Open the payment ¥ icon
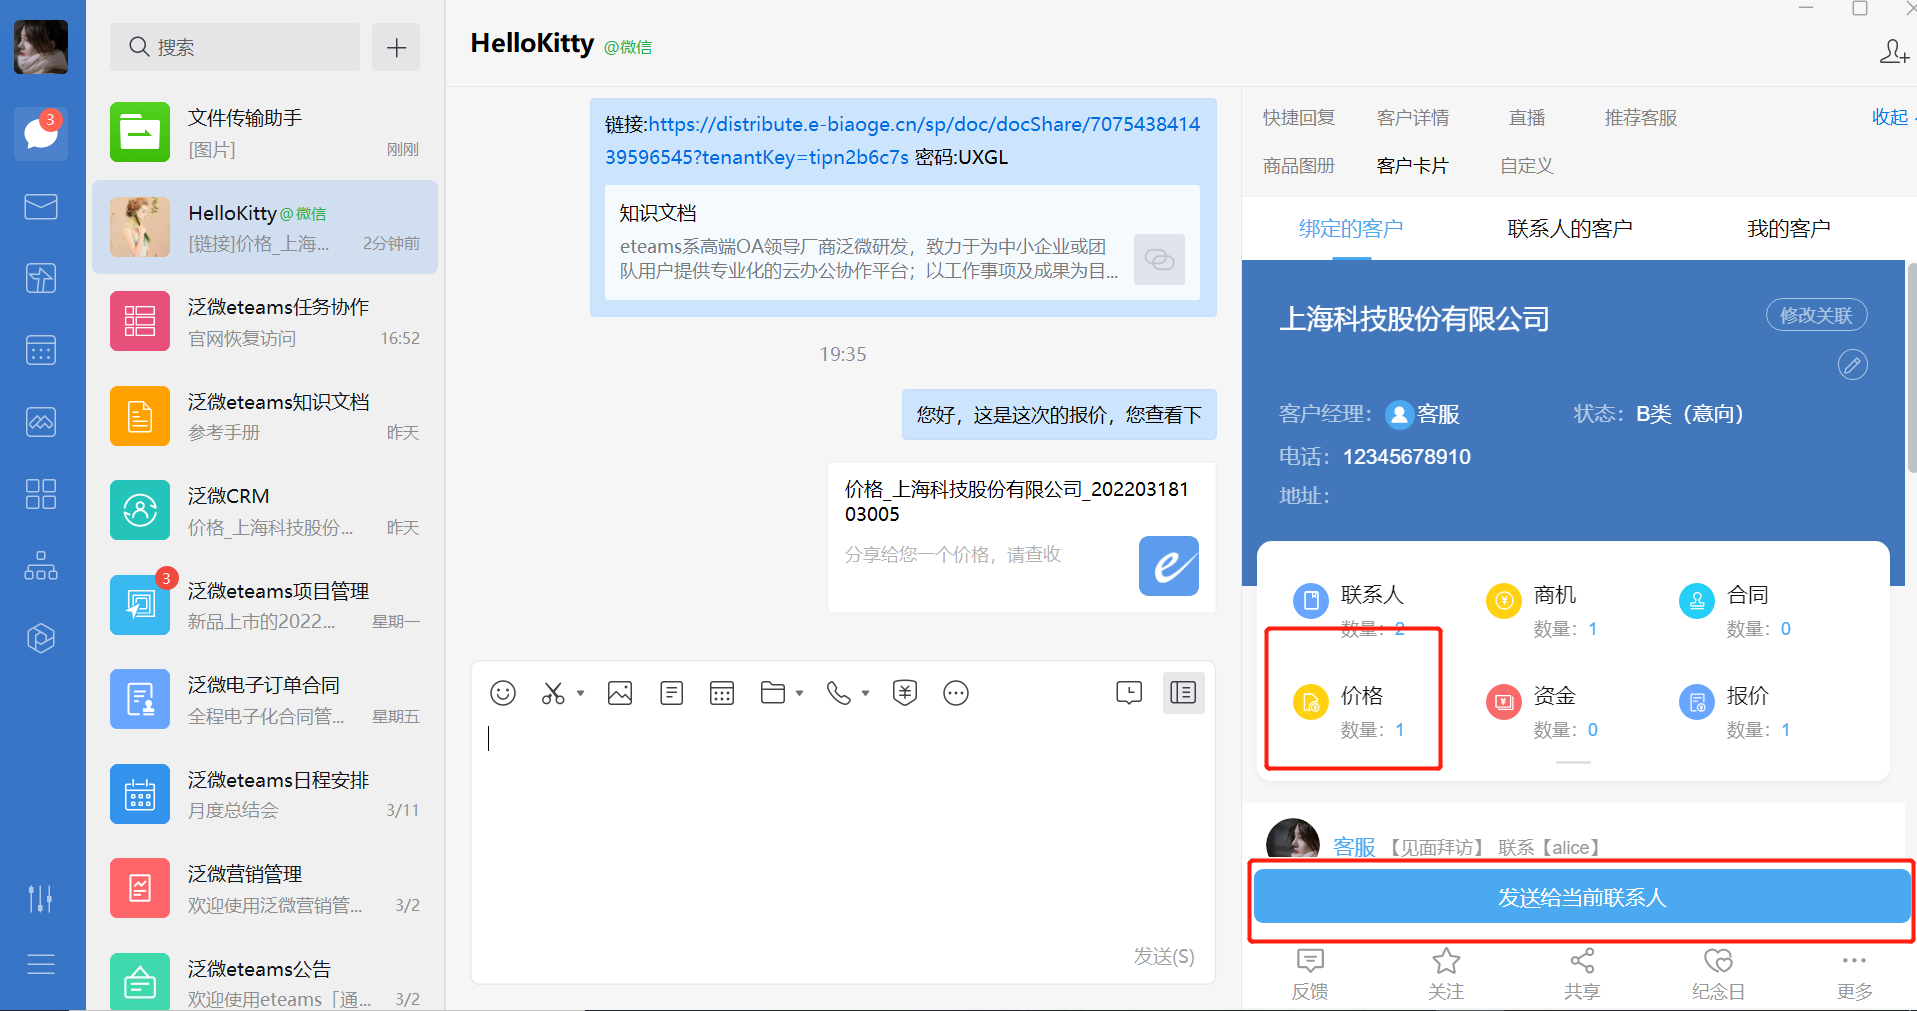This screenshot has height=1011, width=1917. pos(905,692)
